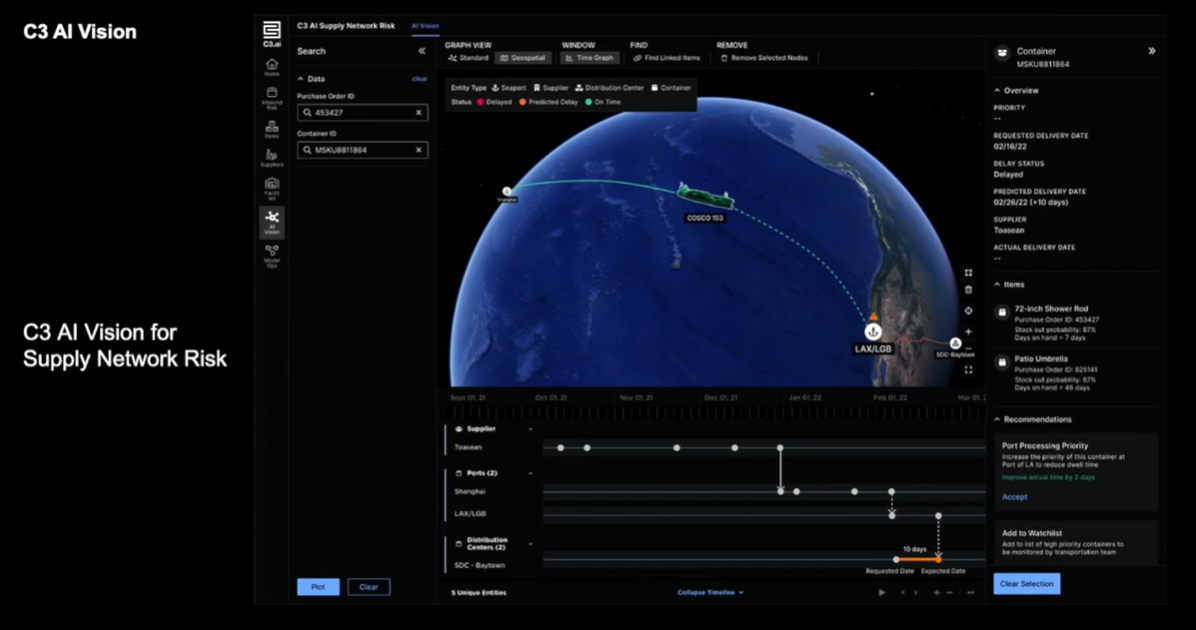Open the Collapse Timeline dropdown

710,593
